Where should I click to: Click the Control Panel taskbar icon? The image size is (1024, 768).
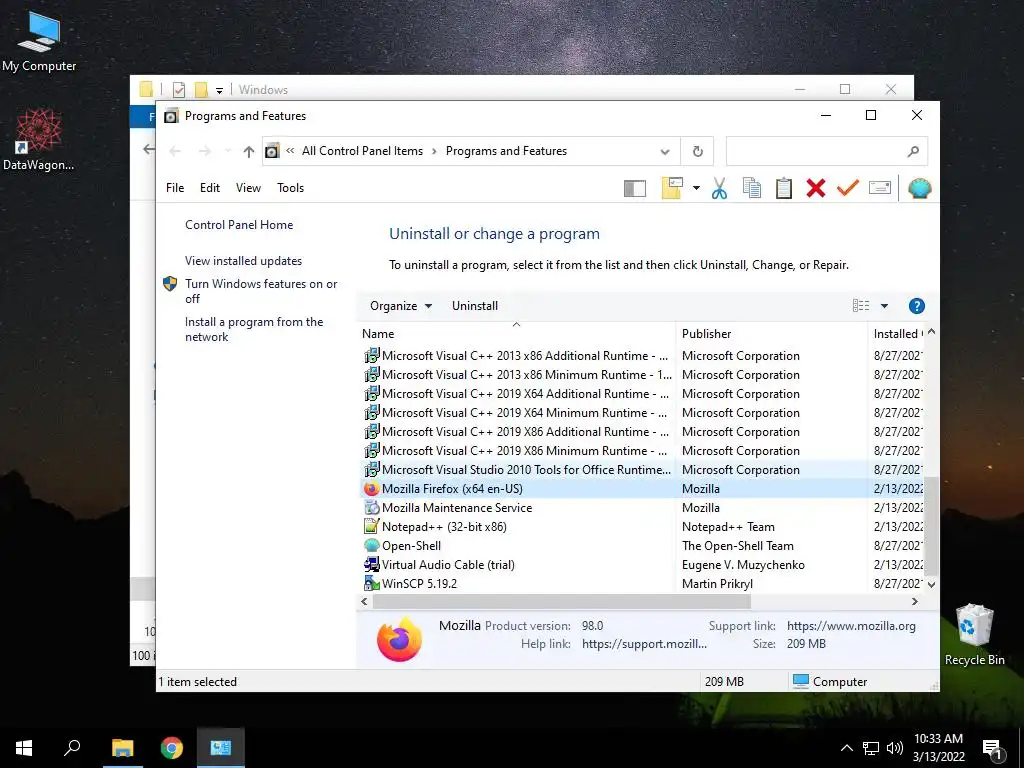coord(221,748)
